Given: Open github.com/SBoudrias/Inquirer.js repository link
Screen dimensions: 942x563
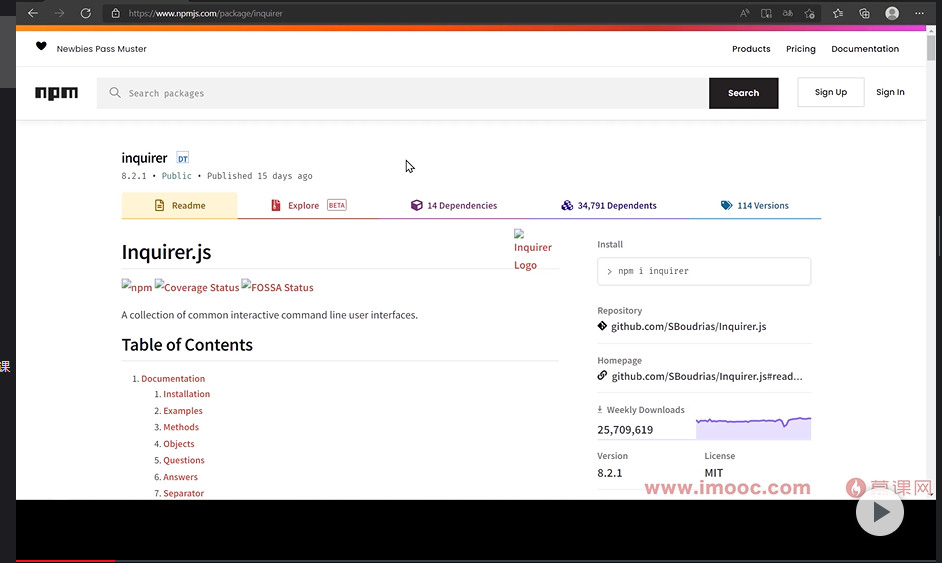Looking at the screenshot, I should [688, 326].
